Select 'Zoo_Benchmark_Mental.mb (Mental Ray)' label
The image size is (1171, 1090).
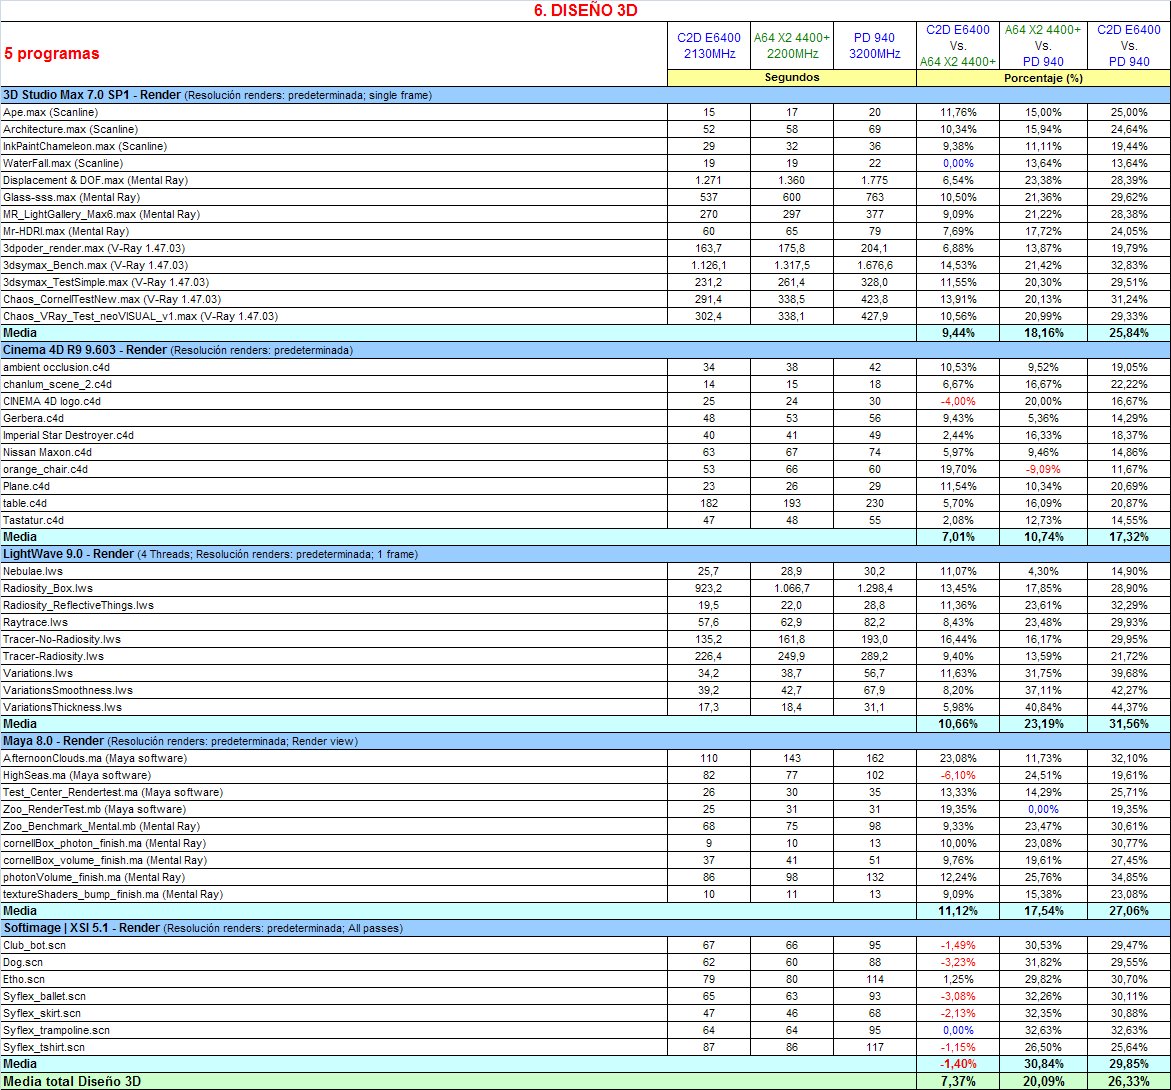[102, 826]
